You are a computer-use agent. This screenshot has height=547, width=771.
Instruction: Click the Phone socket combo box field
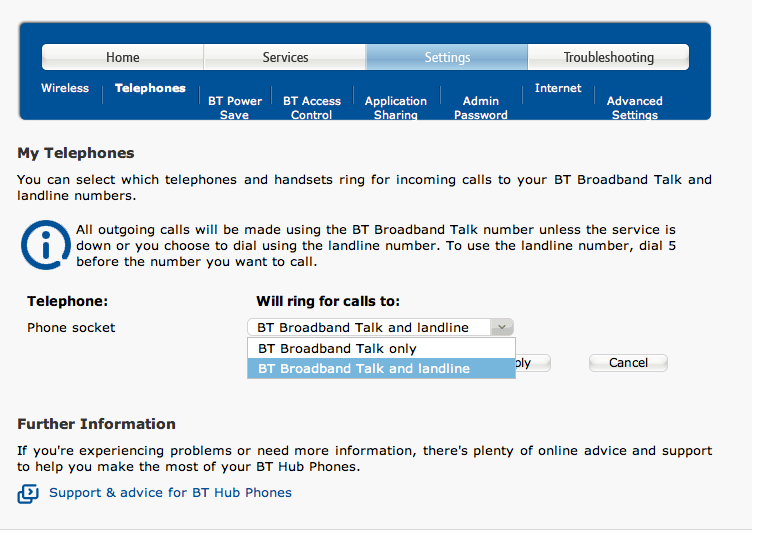[380, 327]
